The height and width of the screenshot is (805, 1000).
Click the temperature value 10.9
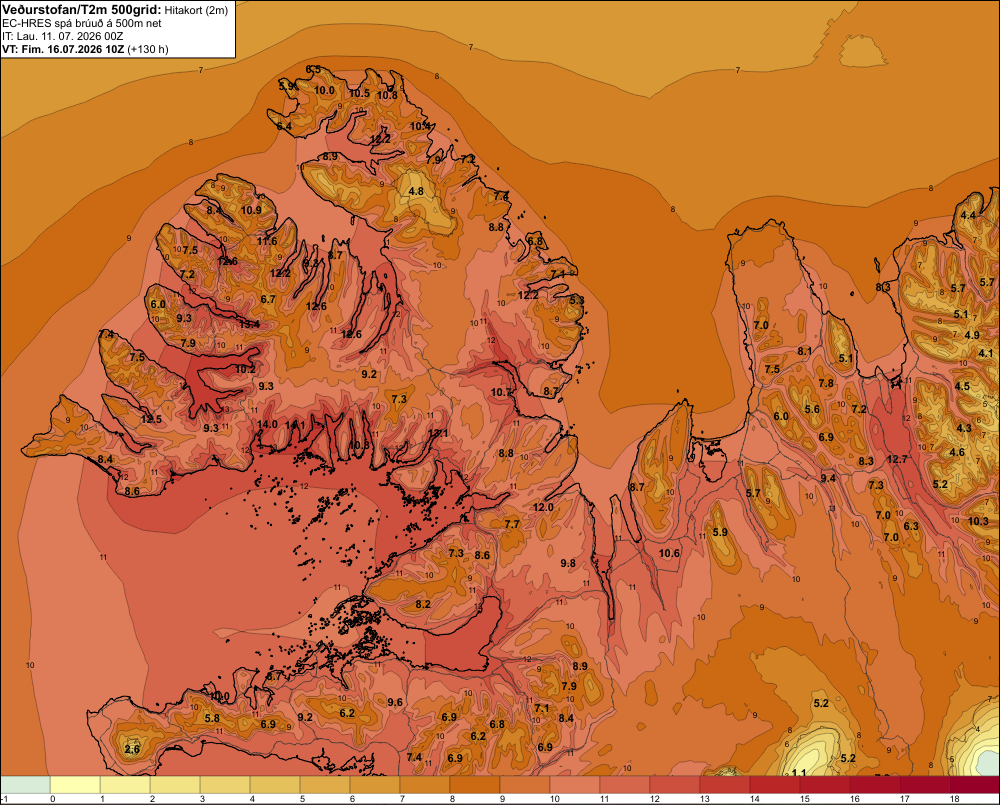point(251,210)
